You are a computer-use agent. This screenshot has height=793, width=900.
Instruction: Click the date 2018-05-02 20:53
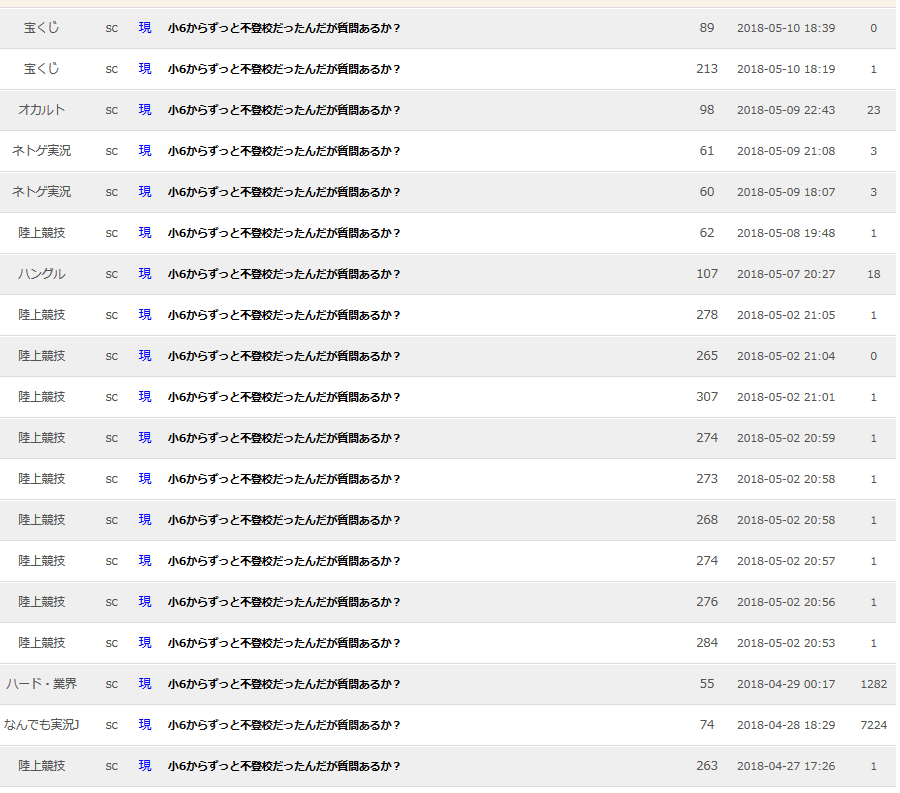tap(786, 643)
